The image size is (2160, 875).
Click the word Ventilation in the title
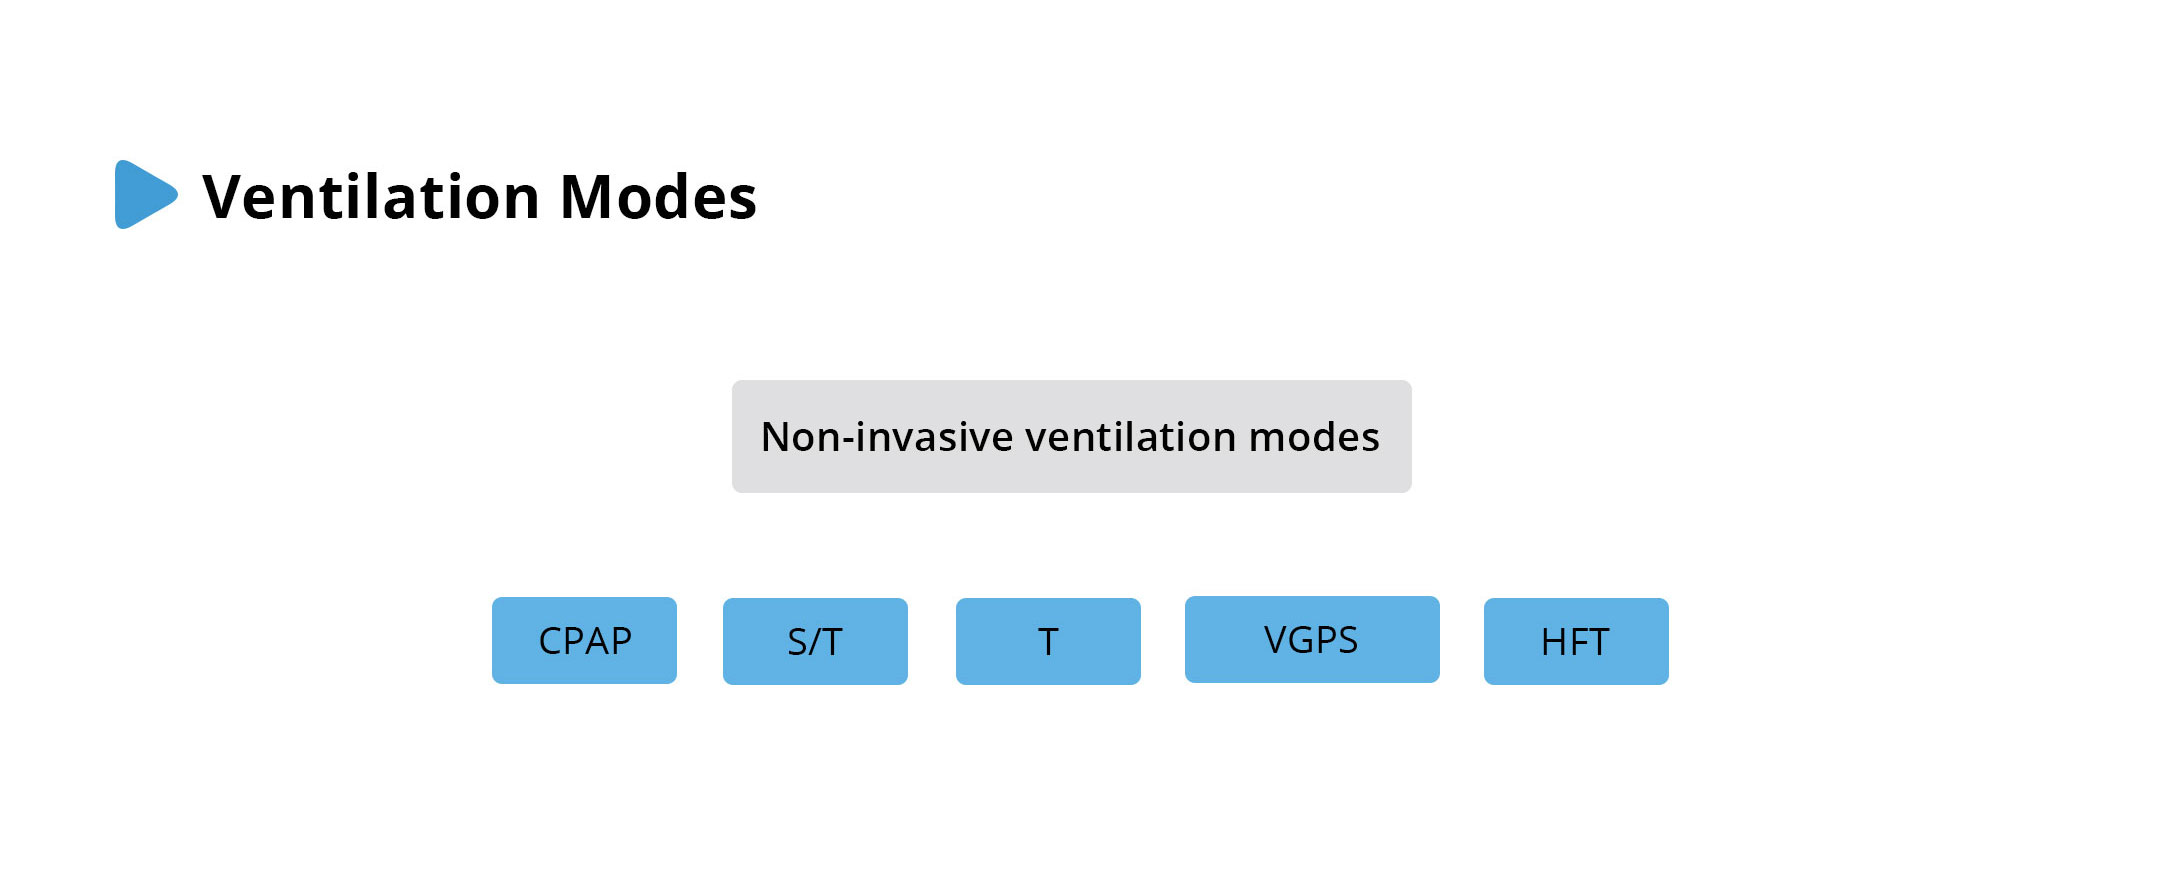(x=371, y=196)
